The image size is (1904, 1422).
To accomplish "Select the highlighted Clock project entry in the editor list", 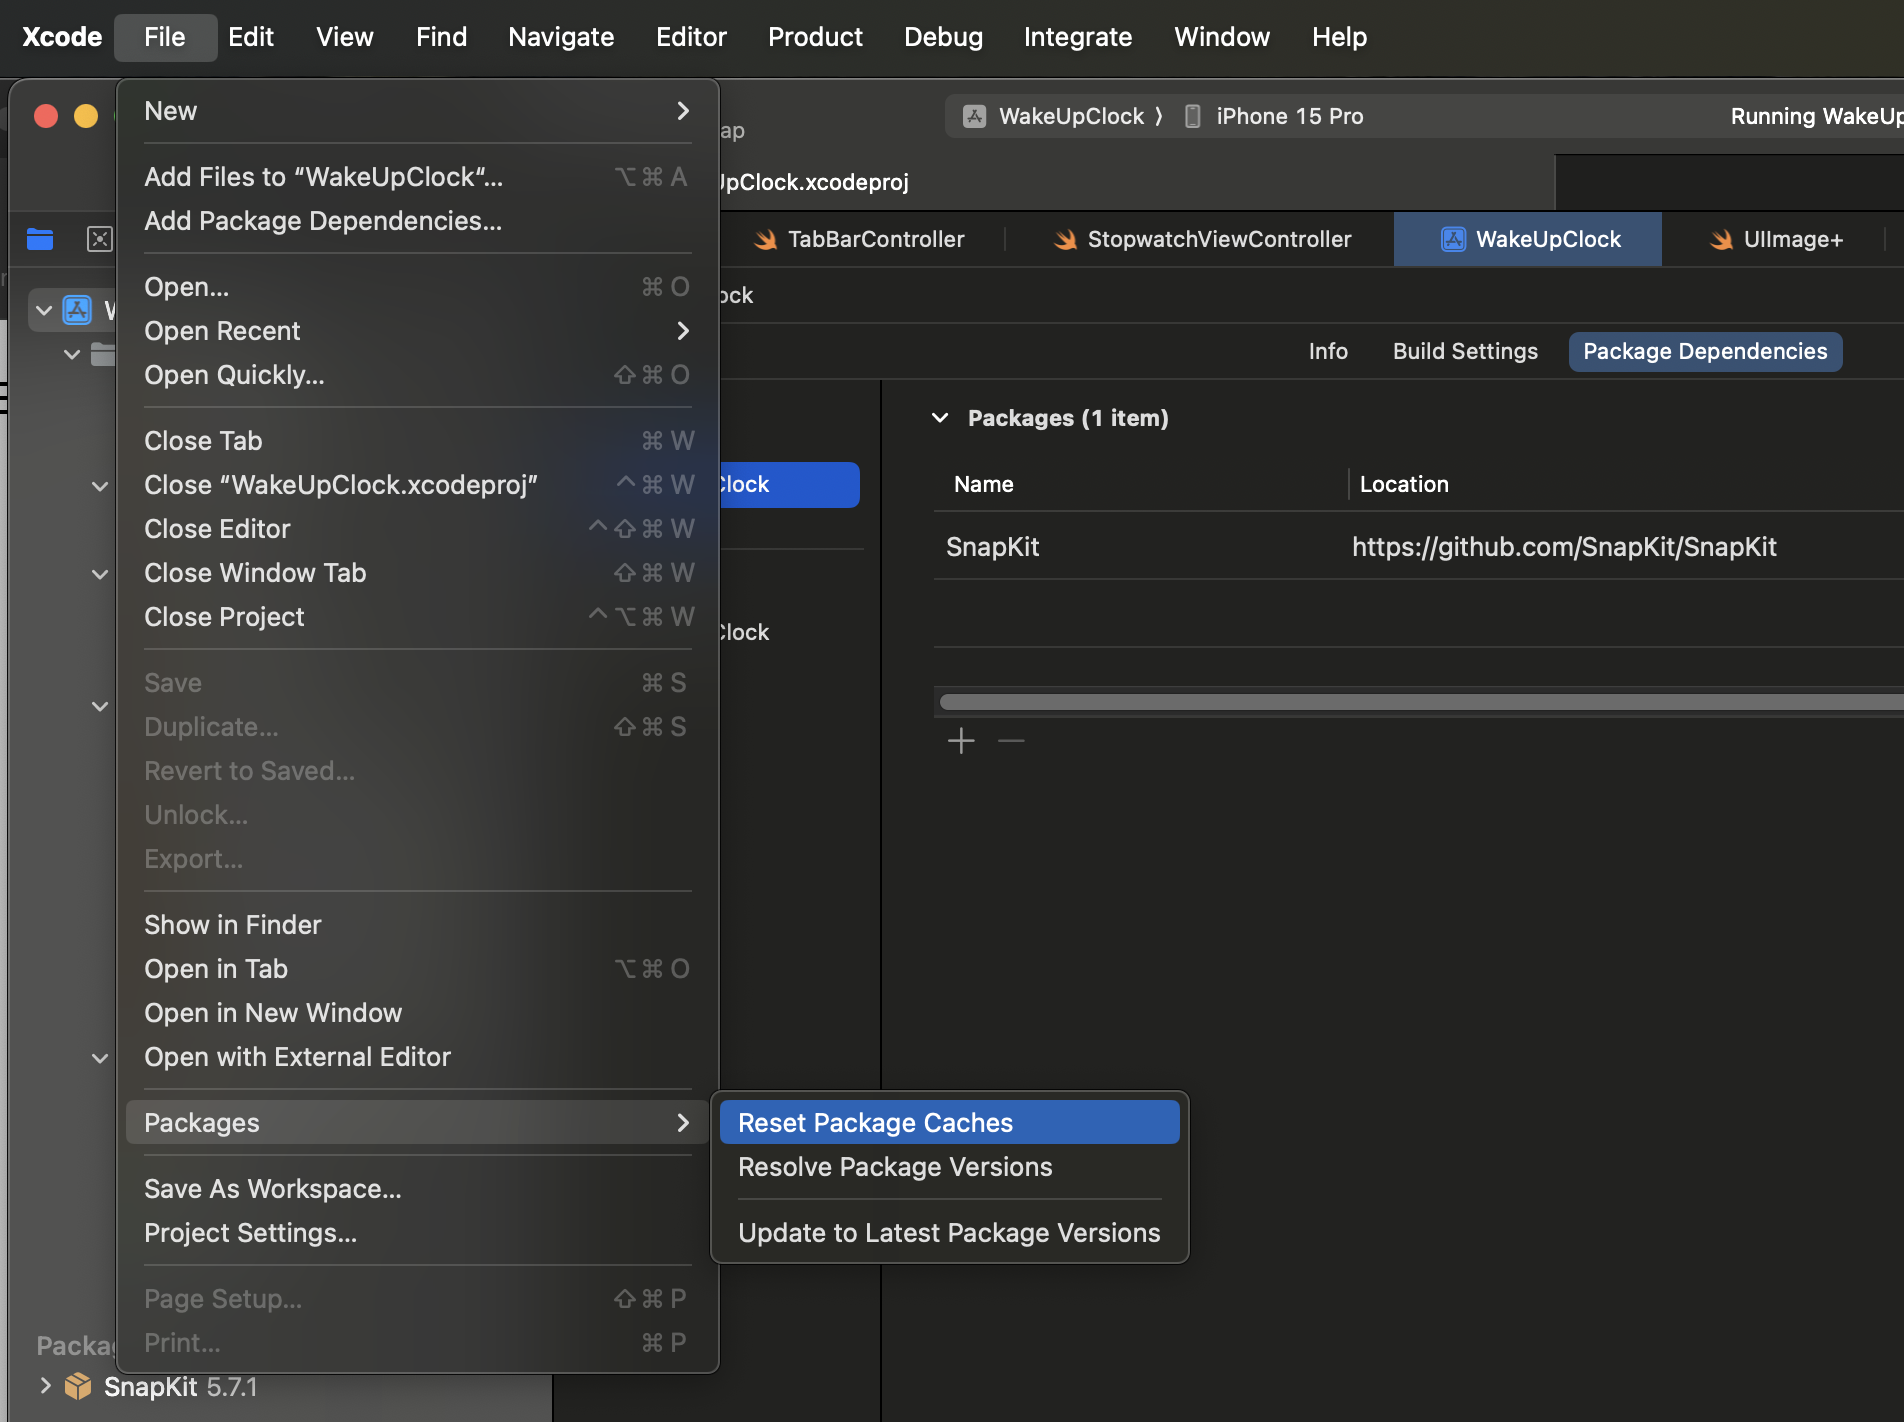I will [788, 484].
